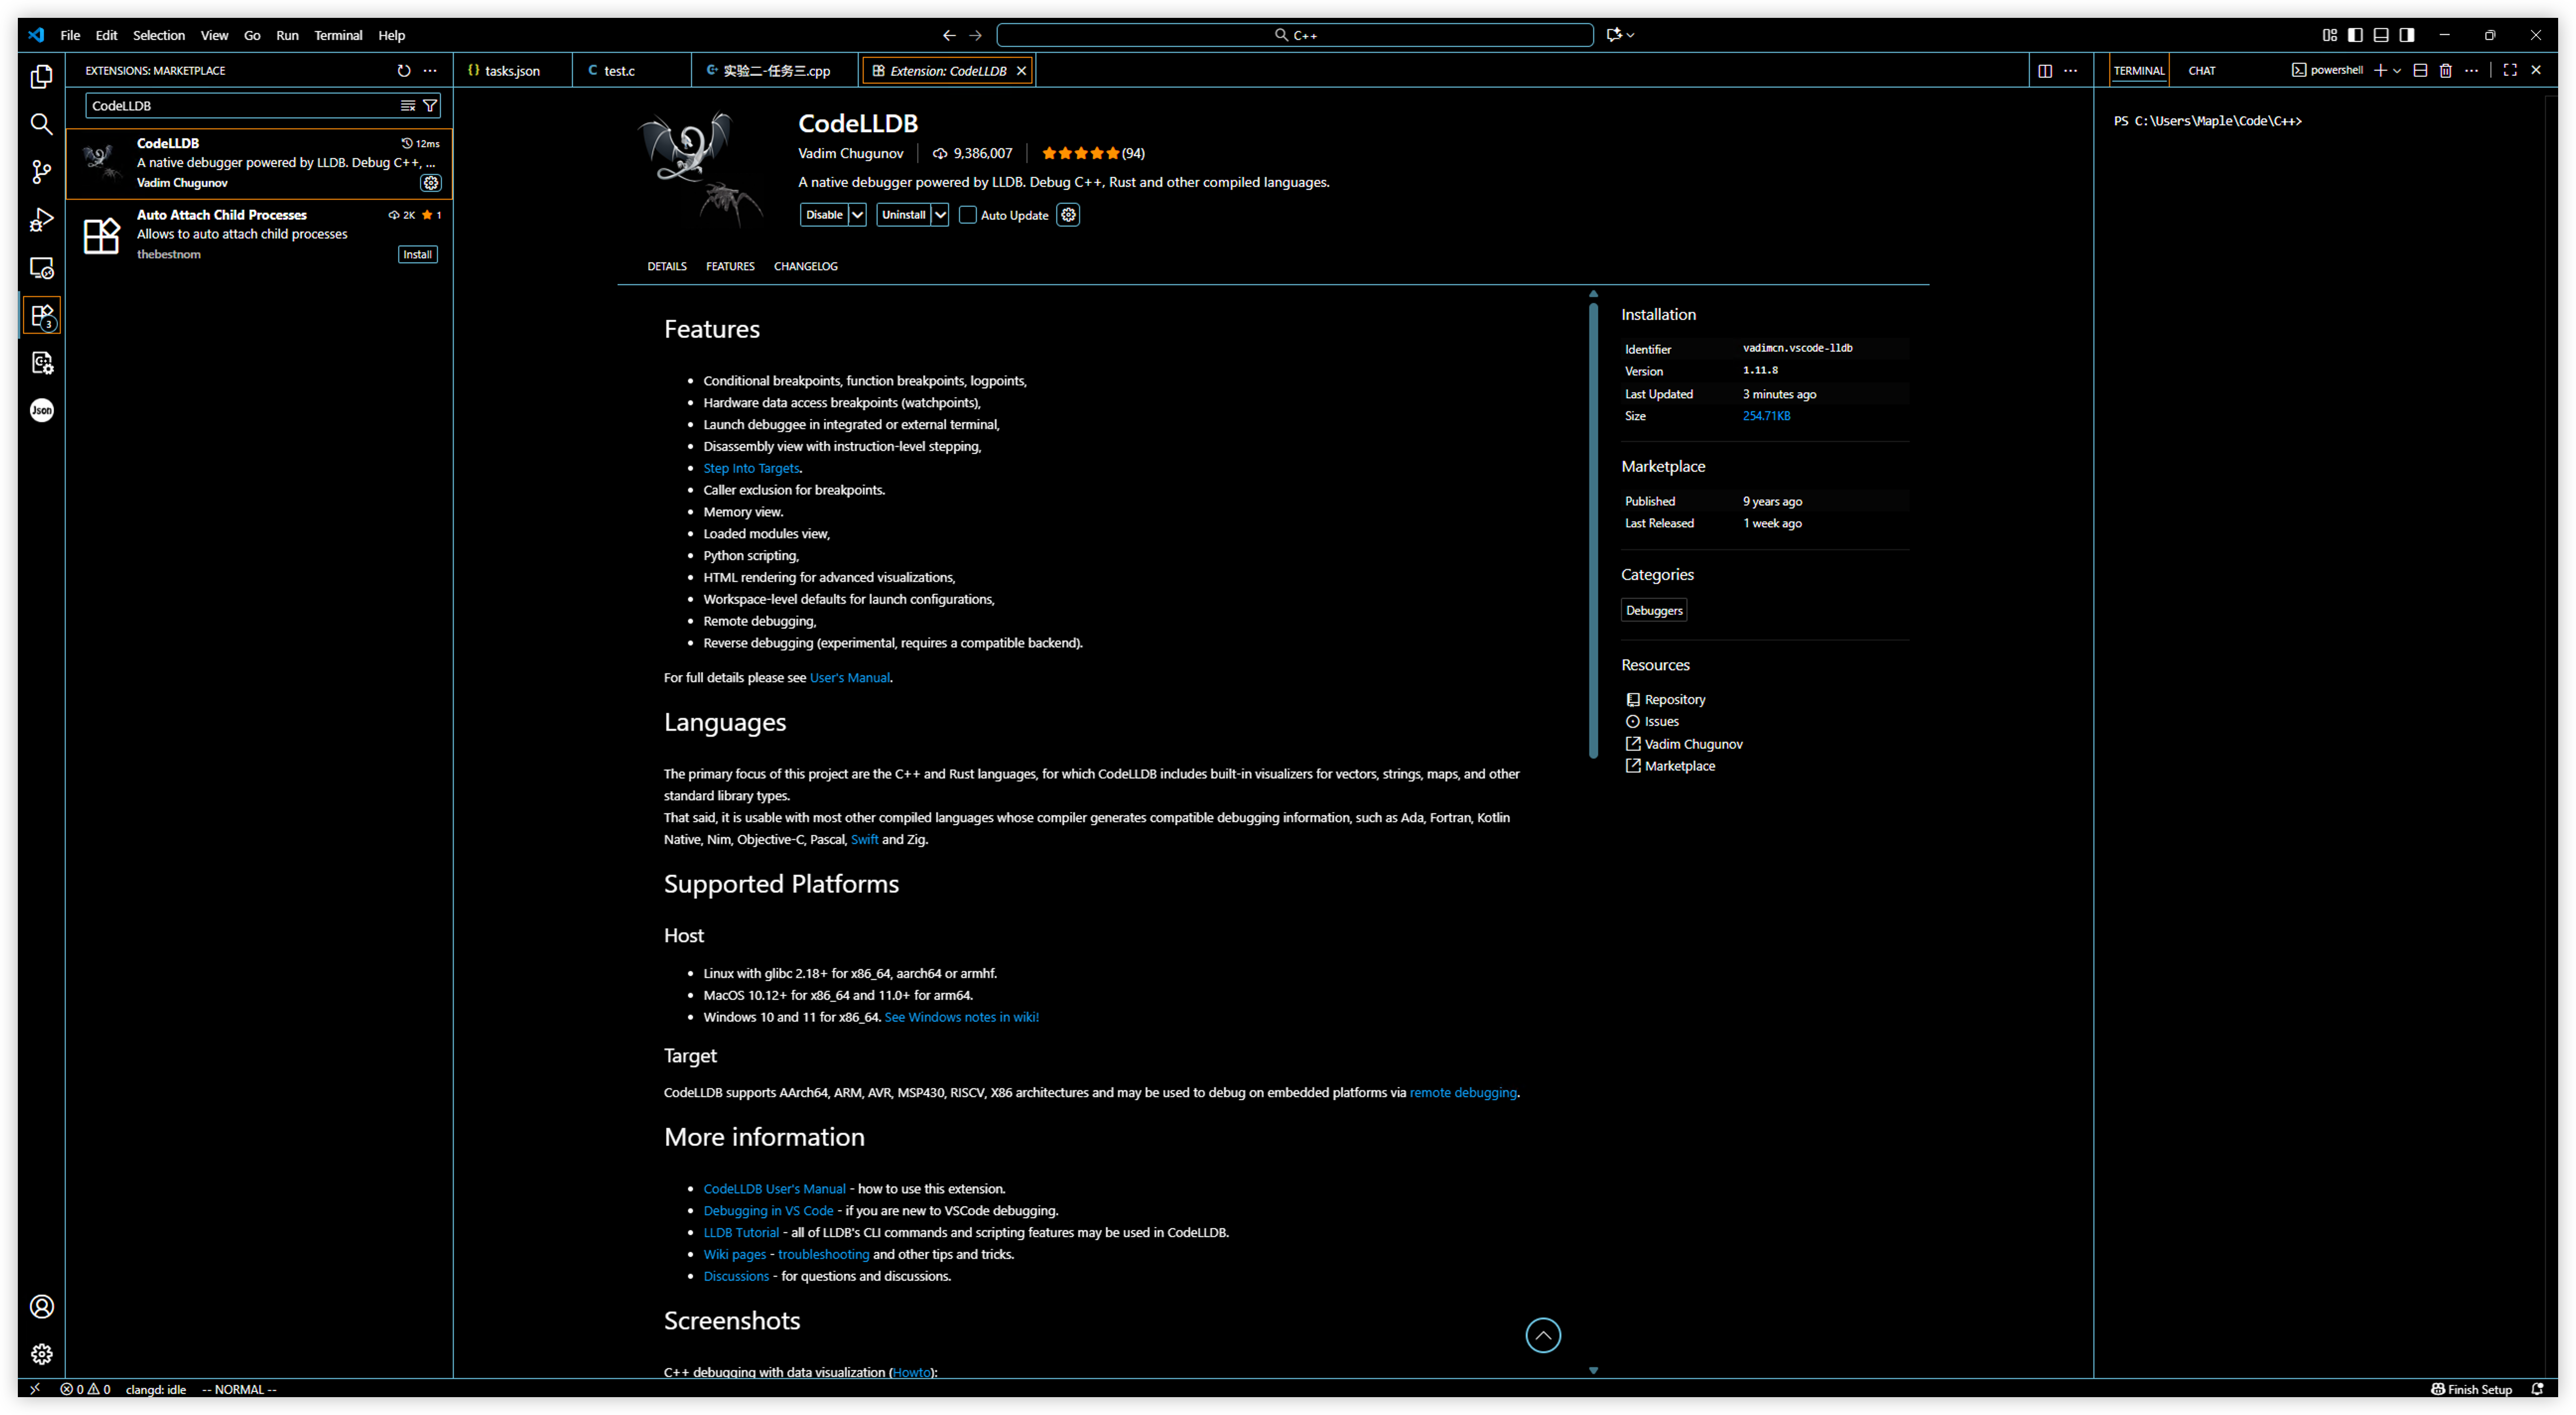Open the Run and Debug view

point(41,220)
